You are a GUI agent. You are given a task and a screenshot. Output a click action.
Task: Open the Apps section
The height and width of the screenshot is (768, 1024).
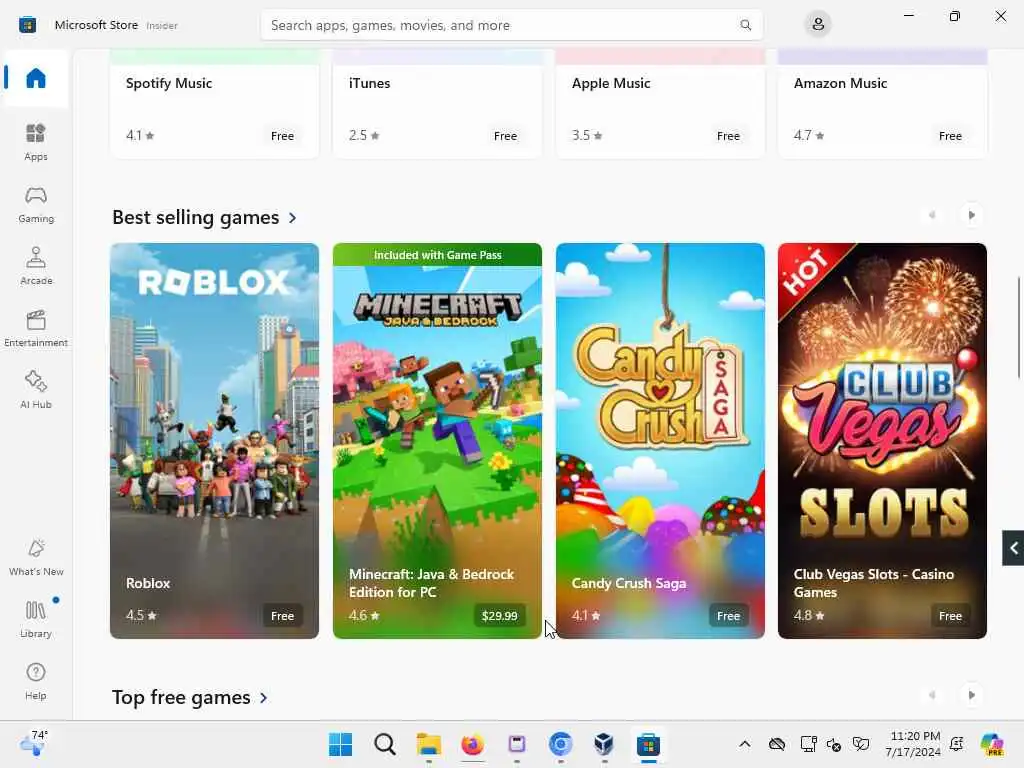click(x=36, y=142)
